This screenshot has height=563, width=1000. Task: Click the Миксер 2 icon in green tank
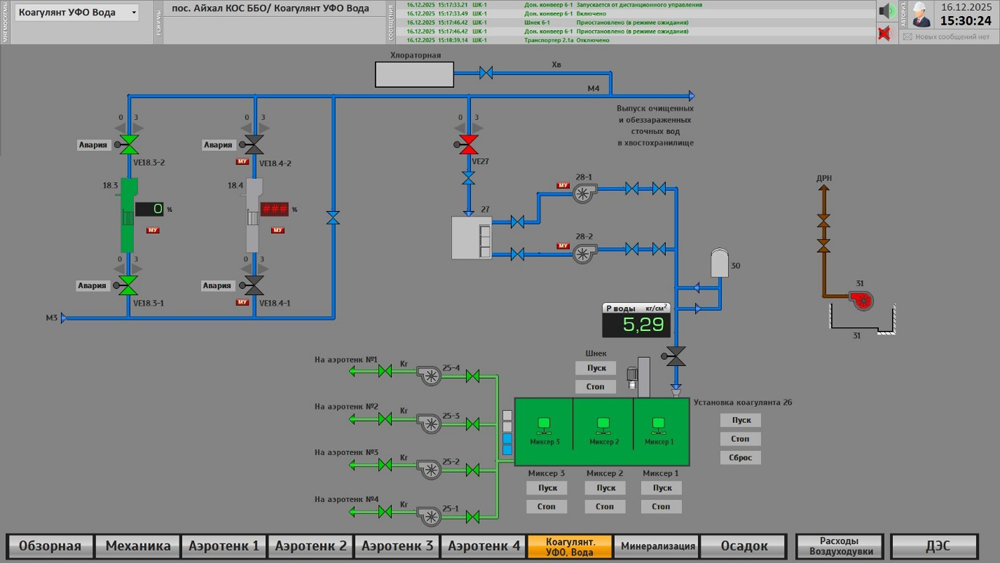[603, 425]
